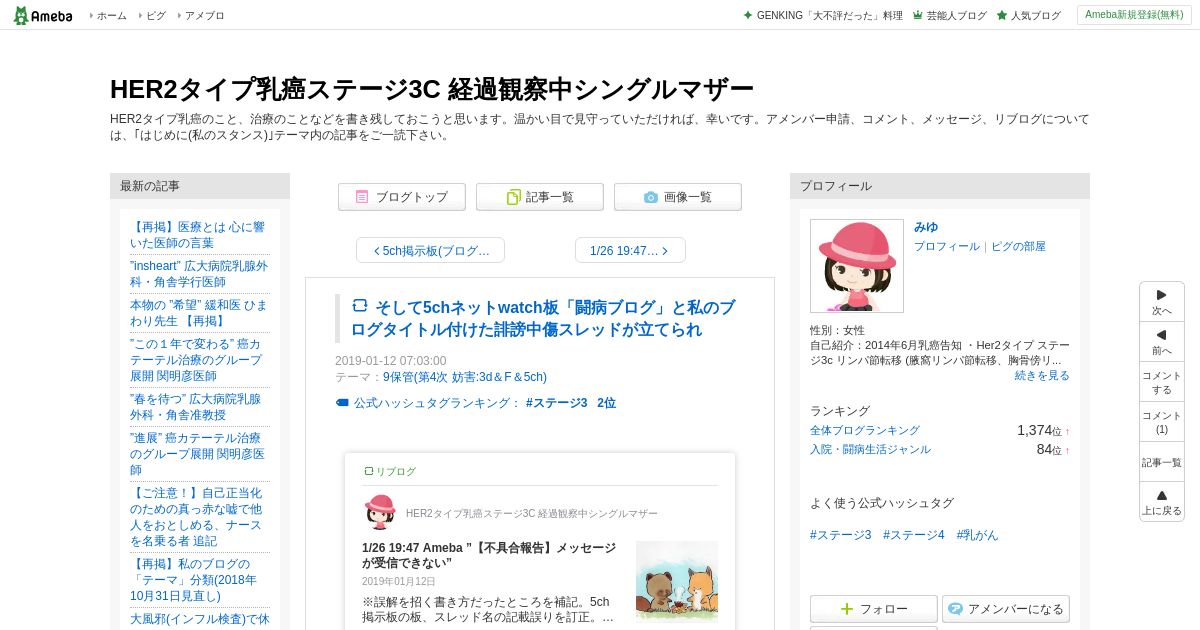
Task: Click the camera icon on 画像一覧
Action: pos(651,197)
